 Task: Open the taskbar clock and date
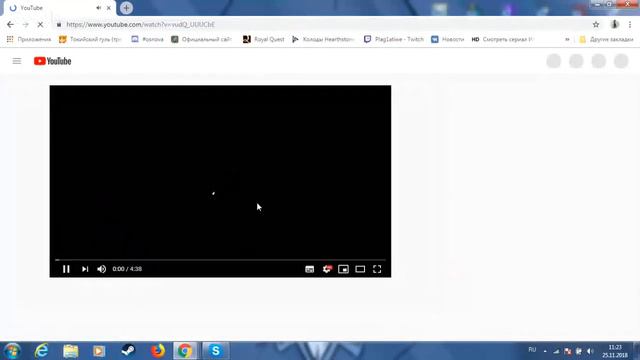click(615, 351)
